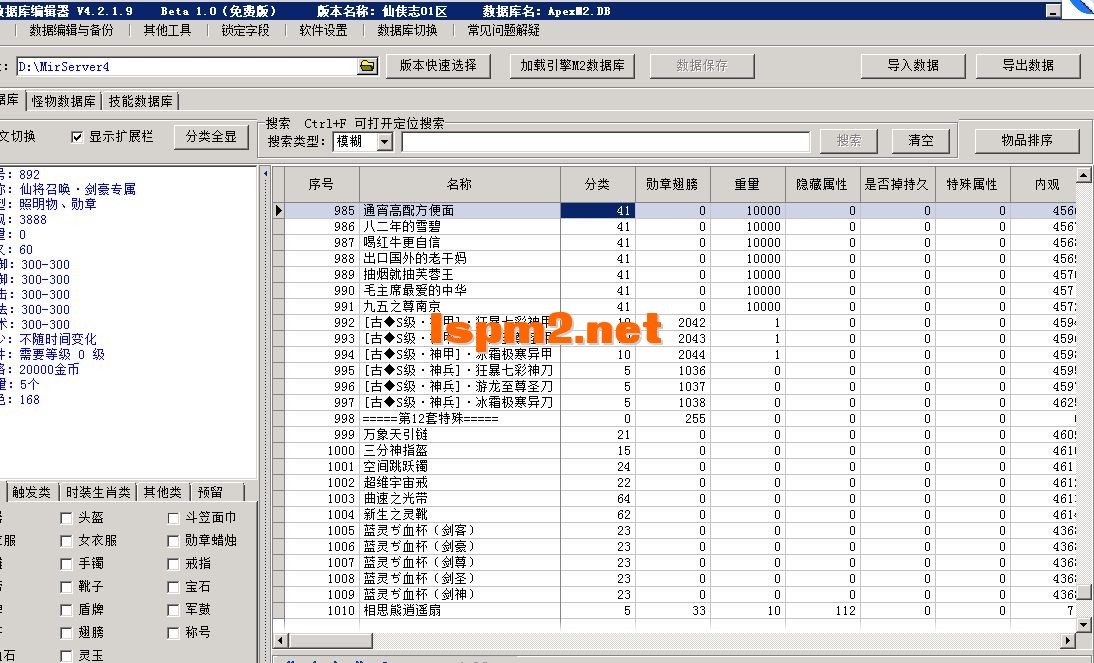The image size is (1094, 663).
Task: Toggle the 显示扩展栏 checkbox
Action: [x=76, y=138]
